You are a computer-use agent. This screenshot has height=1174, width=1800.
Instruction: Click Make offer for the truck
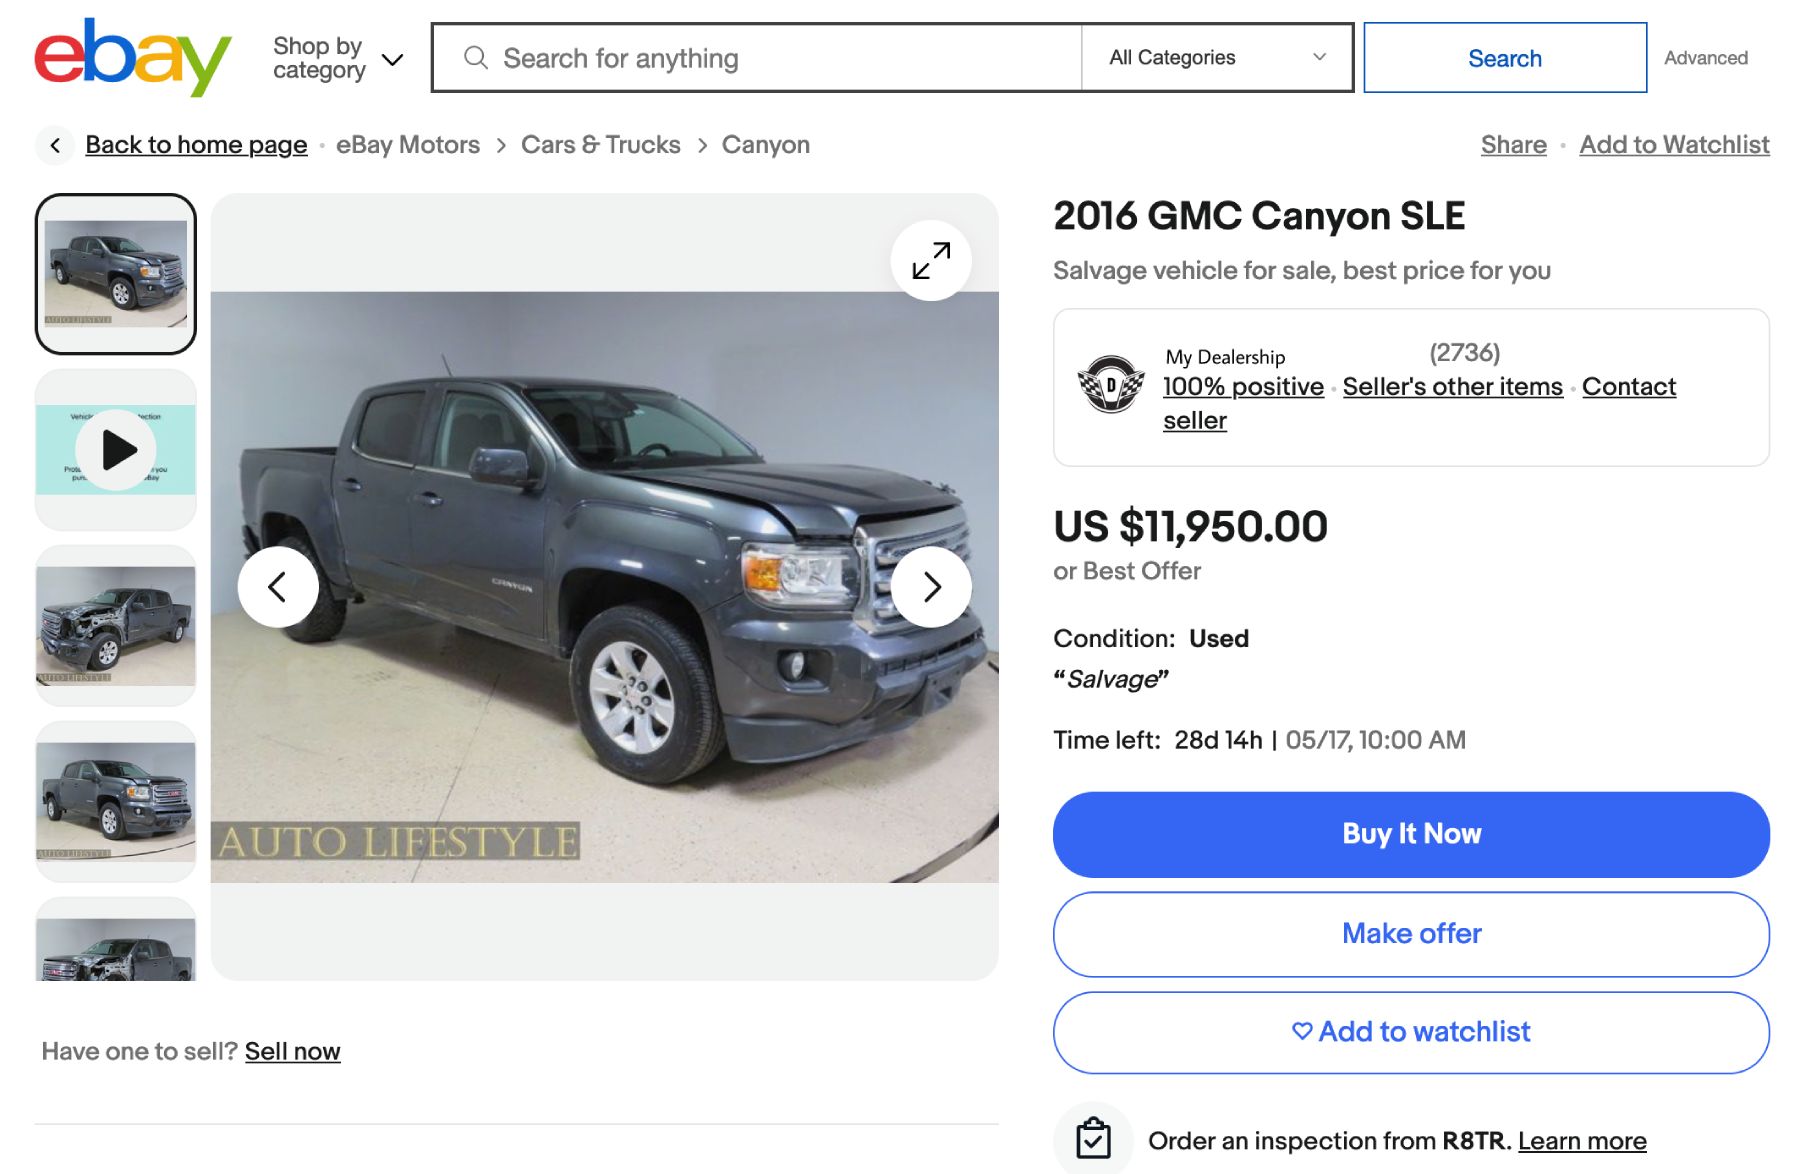pos(1410,933)
